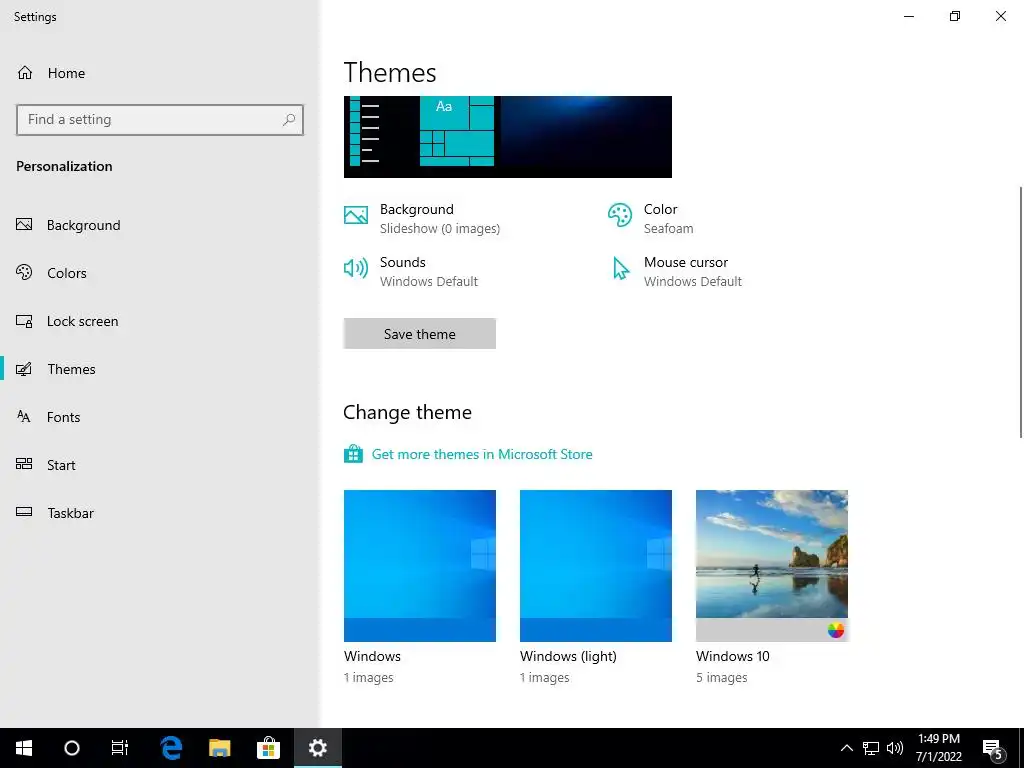Viewport: 1024px width, 768px height.
Task: Apply the Windows theme thumbnail
Action: (419, 566)
